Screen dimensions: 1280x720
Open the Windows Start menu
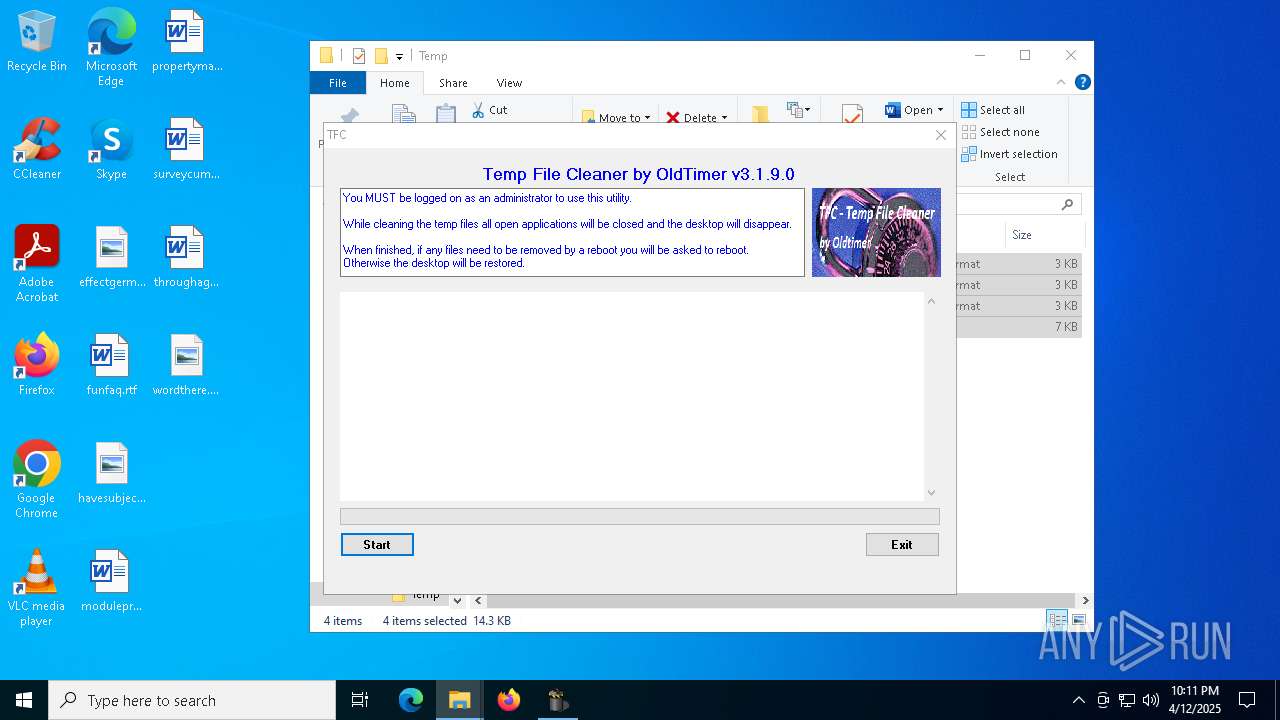tap(24, 700)
